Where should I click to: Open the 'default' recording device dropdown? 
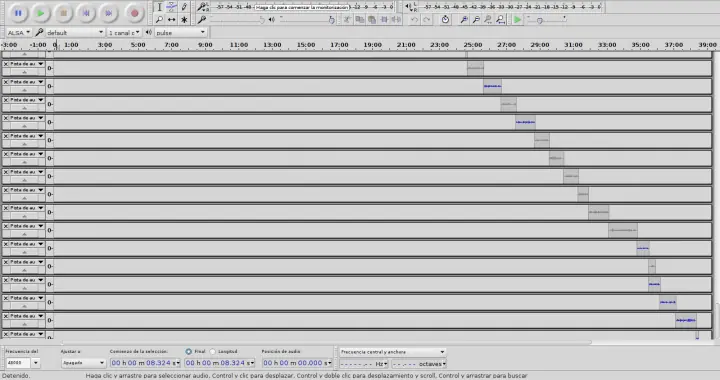(x=75, y=33)
